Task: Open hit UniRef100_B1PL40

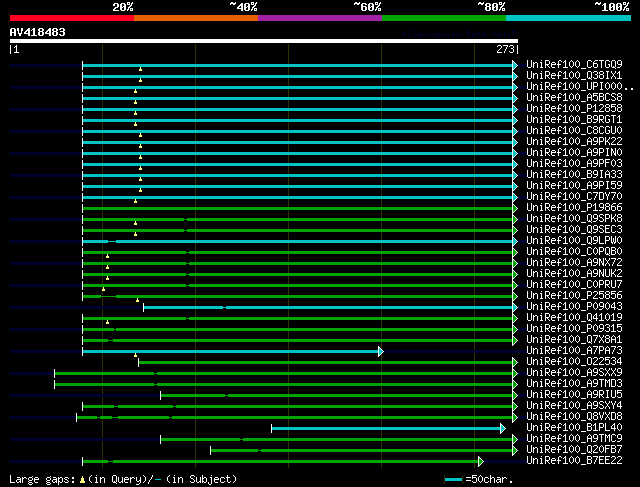Action: (x=574, y=428)
